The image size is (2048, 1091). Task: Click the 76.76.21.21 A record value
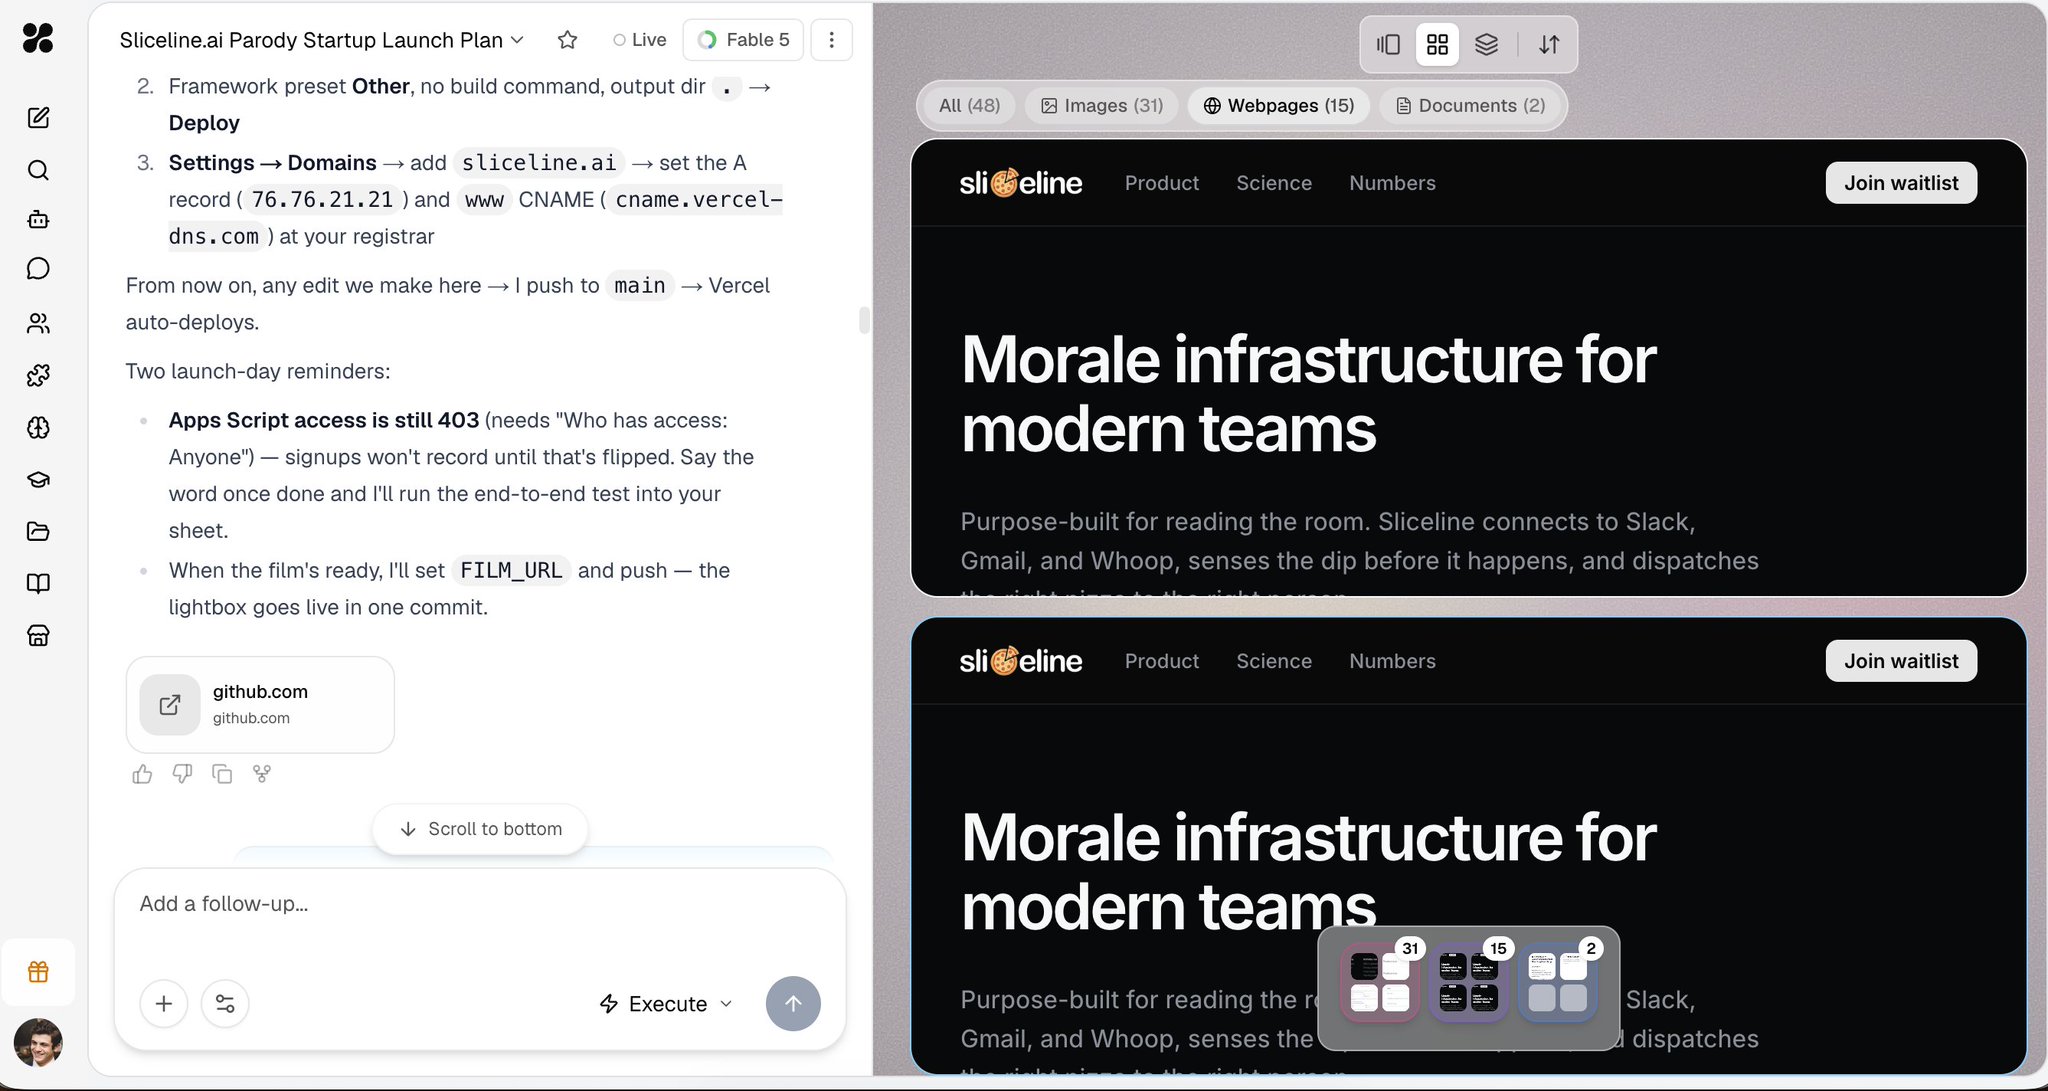coord(322,199)
